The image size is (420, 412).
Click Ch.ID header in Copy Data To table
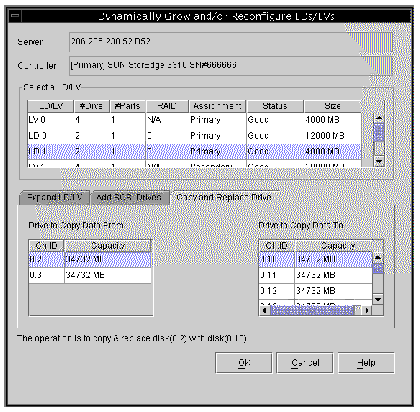pyautogui.click(x=277, y=246)
